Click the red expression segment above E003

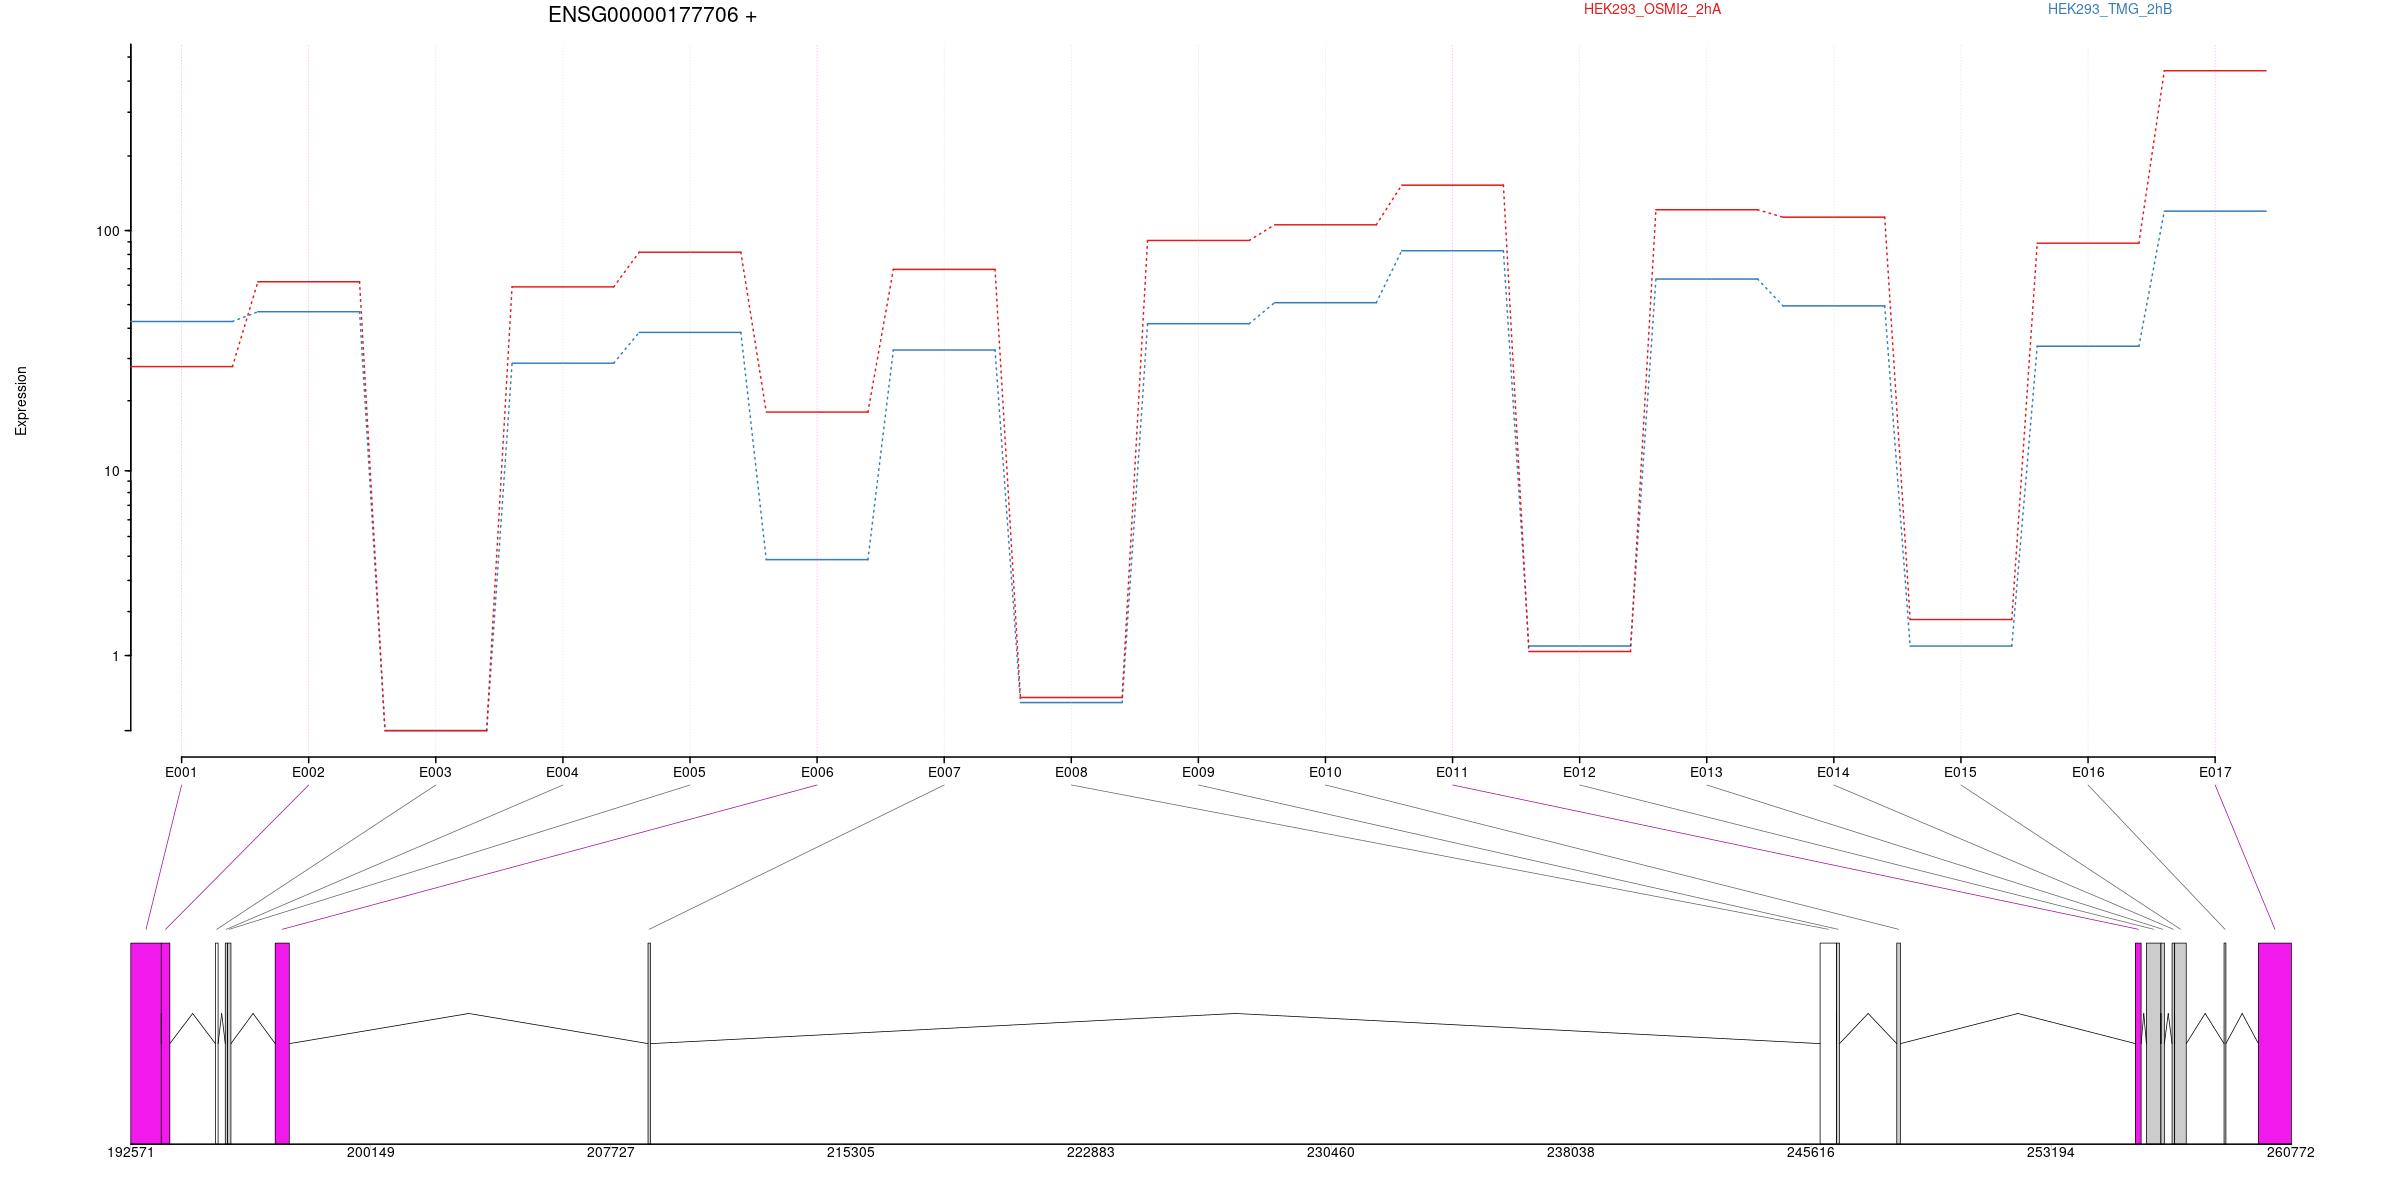coord(435,731)
